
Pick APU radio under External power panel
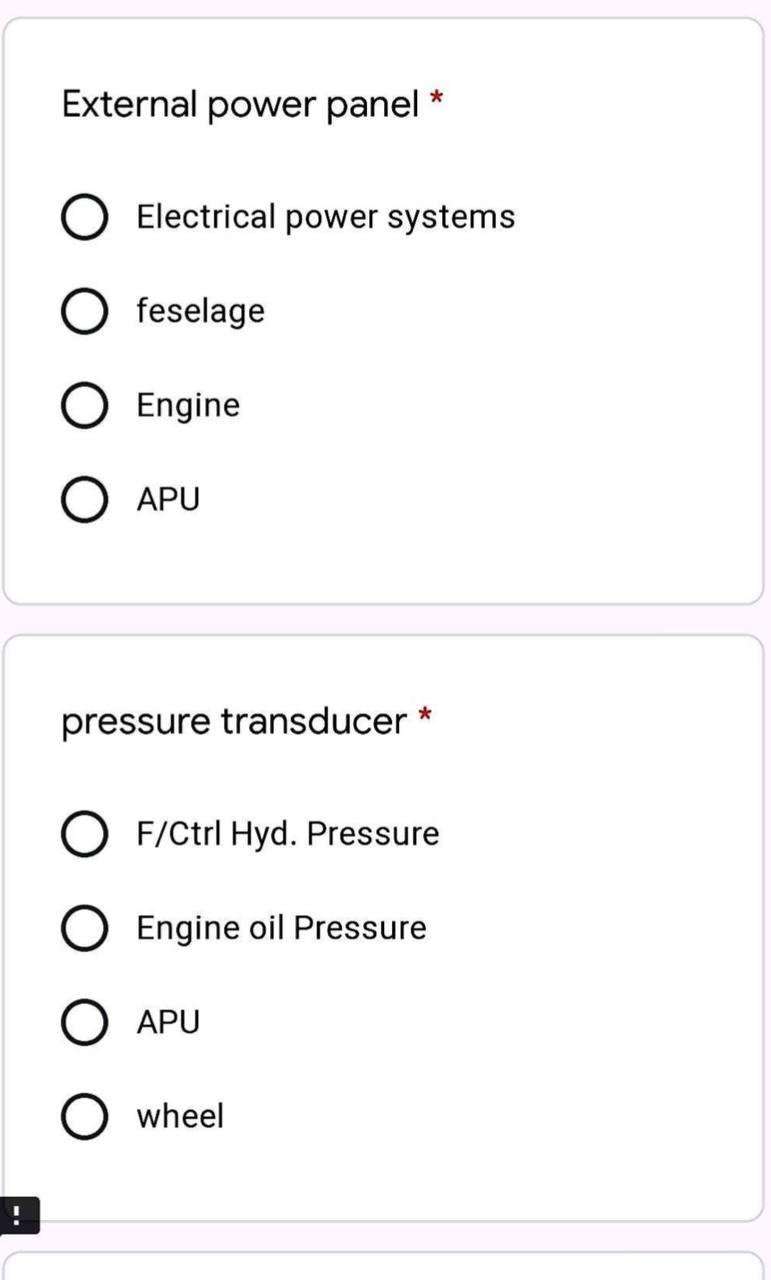click(x=85, y=499)
